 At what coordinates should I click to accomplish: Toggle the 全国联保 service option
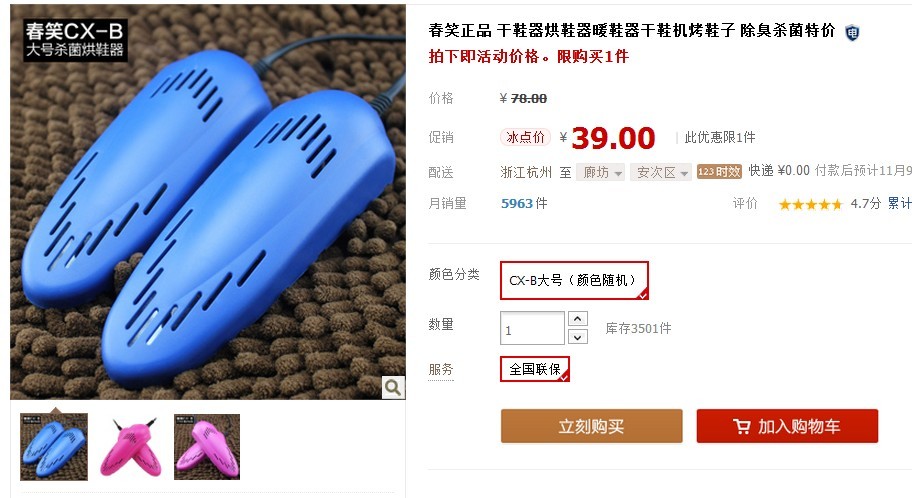click(x=535, y=369)
